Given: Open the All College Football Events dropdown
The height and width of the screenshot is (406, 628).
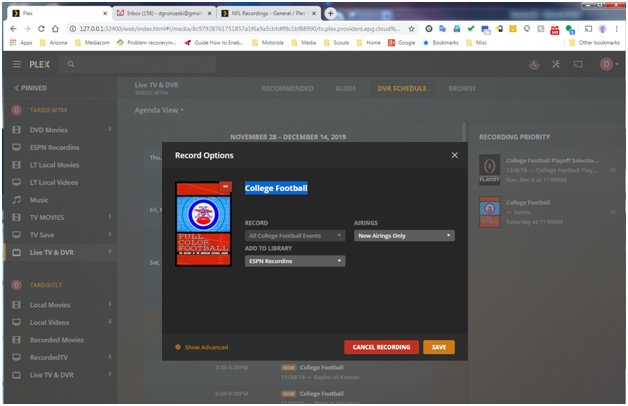Looking at the screenshot, I should [x=295, y=236].
